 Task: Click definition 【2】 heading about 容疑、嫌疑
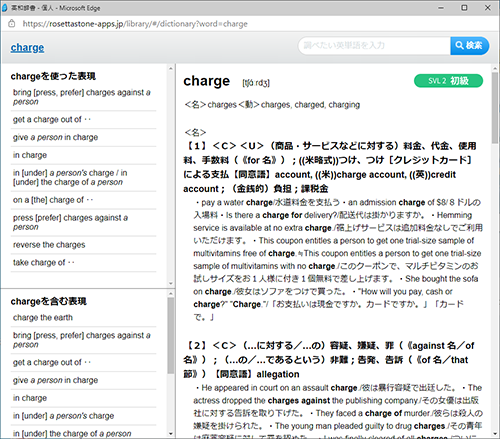329,360
